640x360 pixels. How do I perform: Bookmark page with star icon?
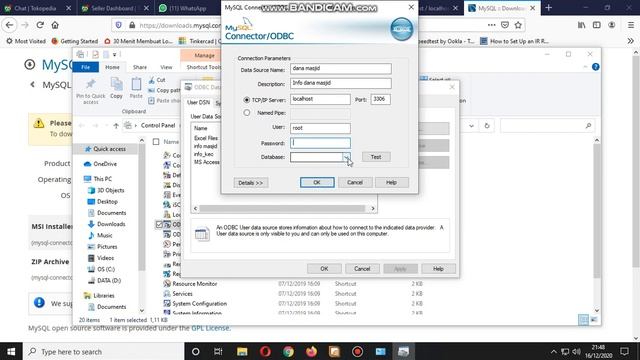518,25
